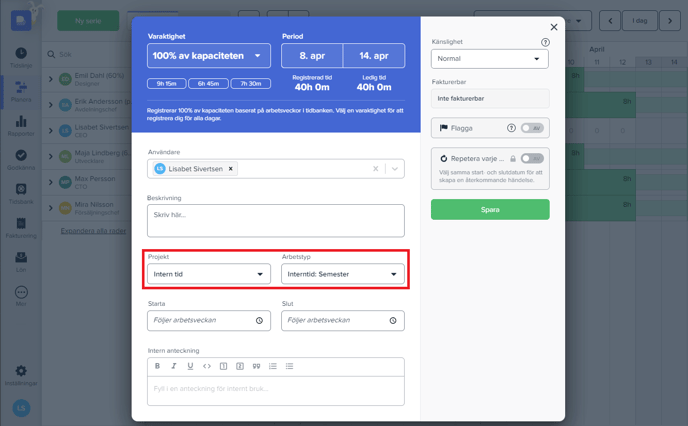This screenshot has height=426, width=688.
Task: Open the Varaktighet capacity dropdown
Action: [x=209, y=56]
